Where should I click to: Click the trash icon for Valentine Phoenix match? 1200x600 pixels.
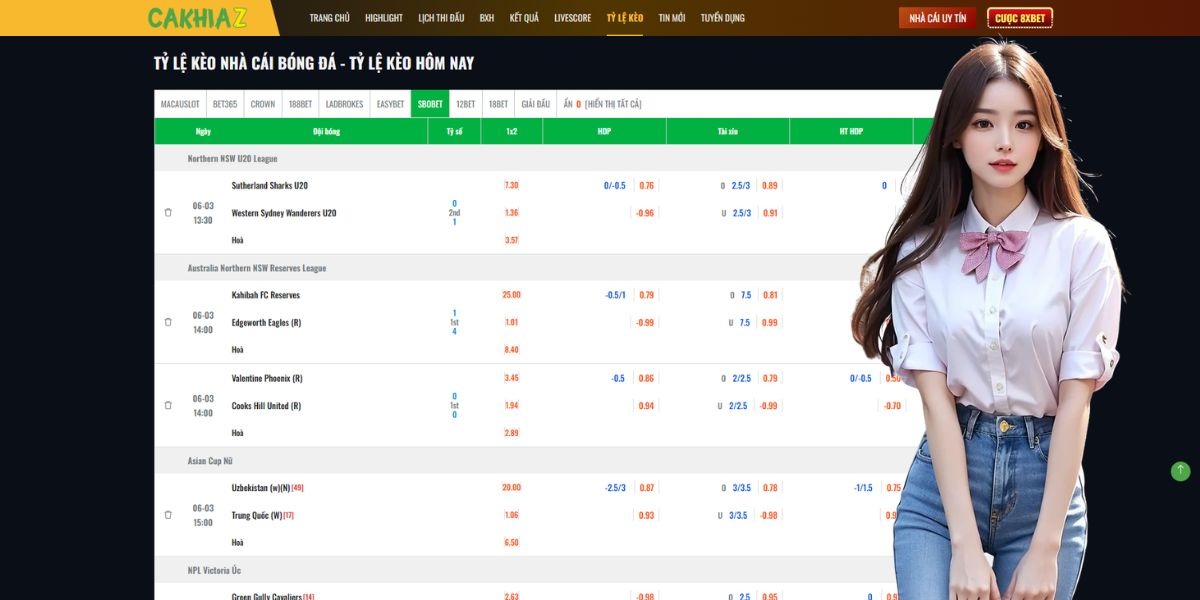click(x=168, y=405)
